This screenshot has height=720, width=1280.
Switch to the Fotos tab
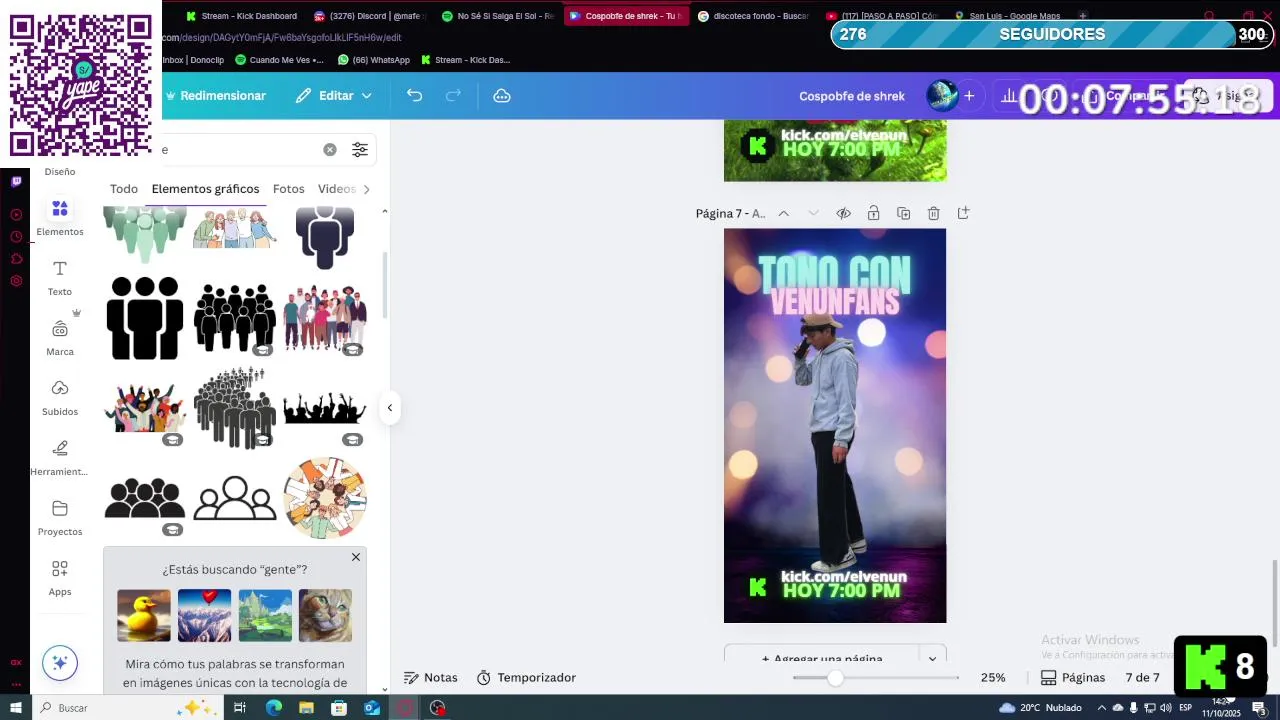coord(288,189)
